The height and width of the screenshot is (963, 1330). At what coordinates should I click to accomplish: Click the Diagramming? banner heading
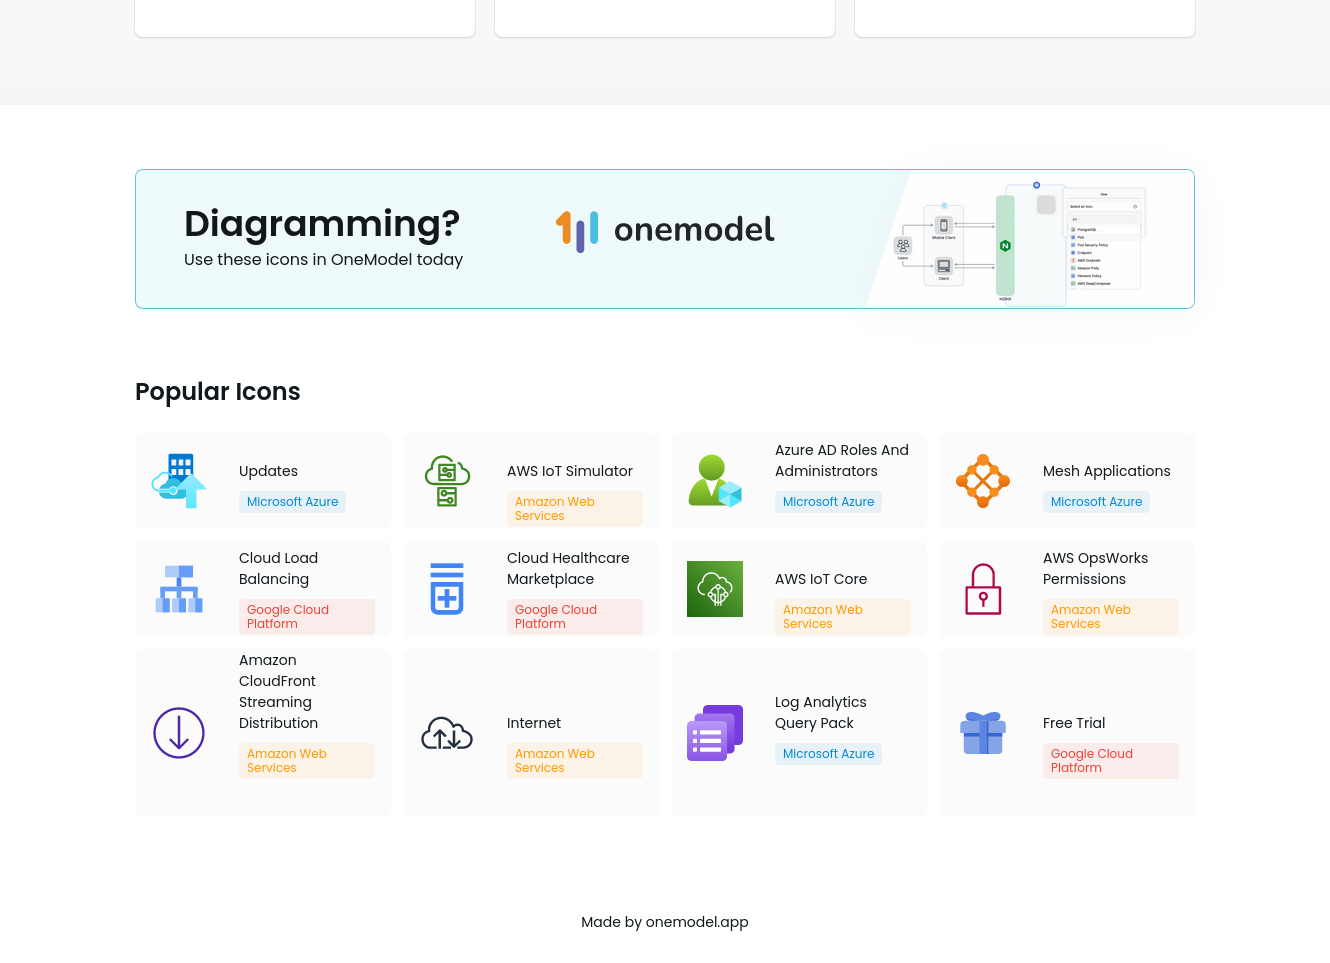pos(322,224)
